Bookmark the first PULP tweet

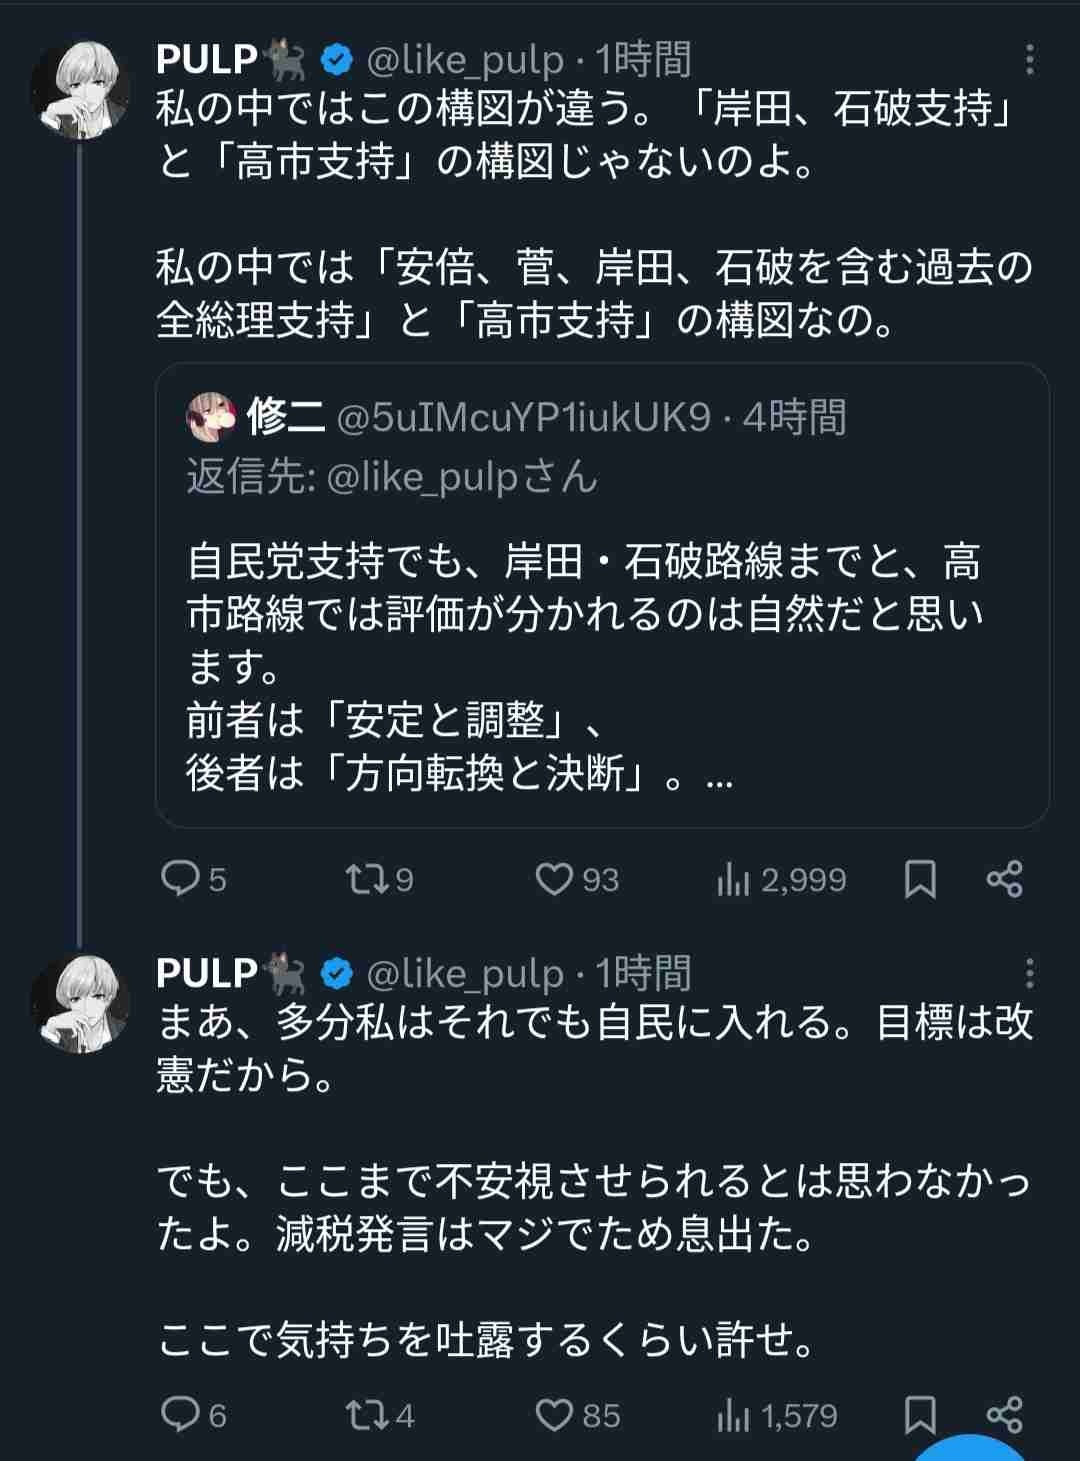(919, 880)
